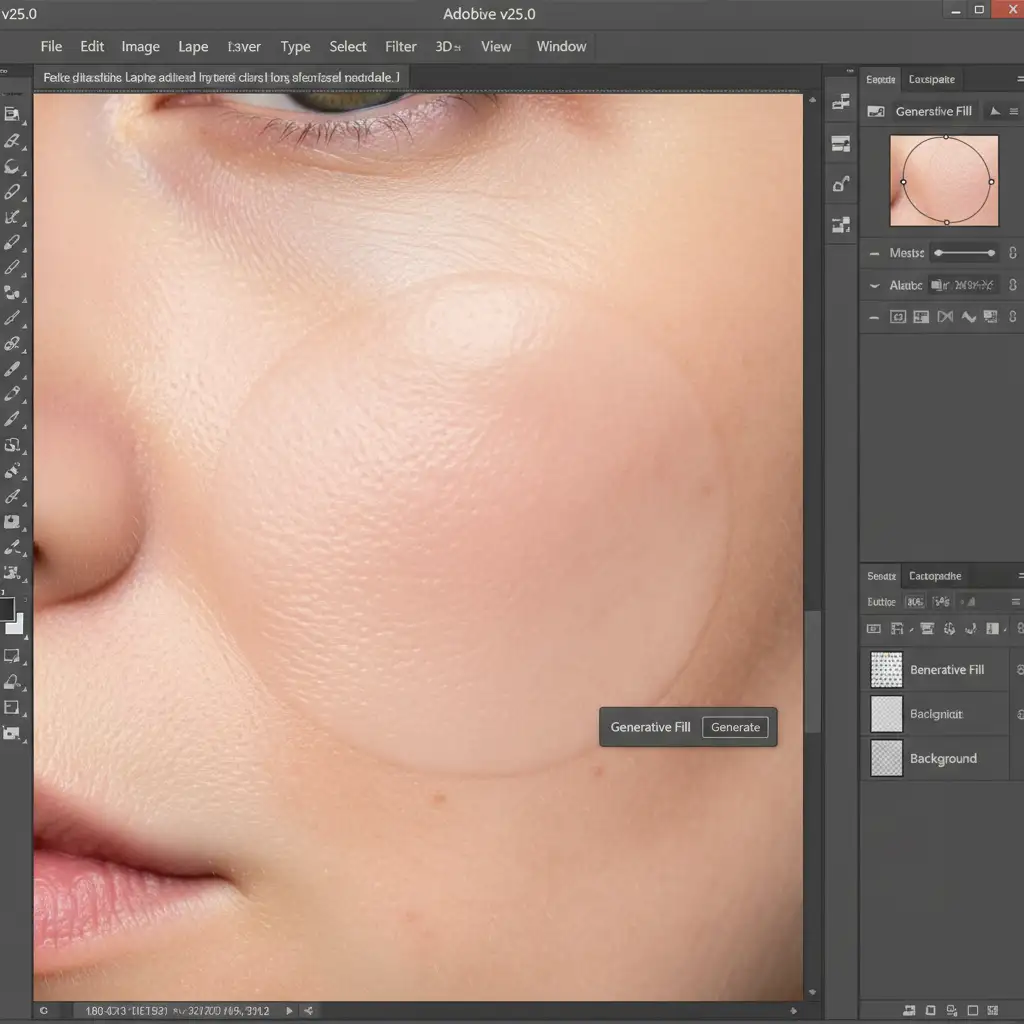Click the foreground color swatch in toolbar

tap(6, 609)
